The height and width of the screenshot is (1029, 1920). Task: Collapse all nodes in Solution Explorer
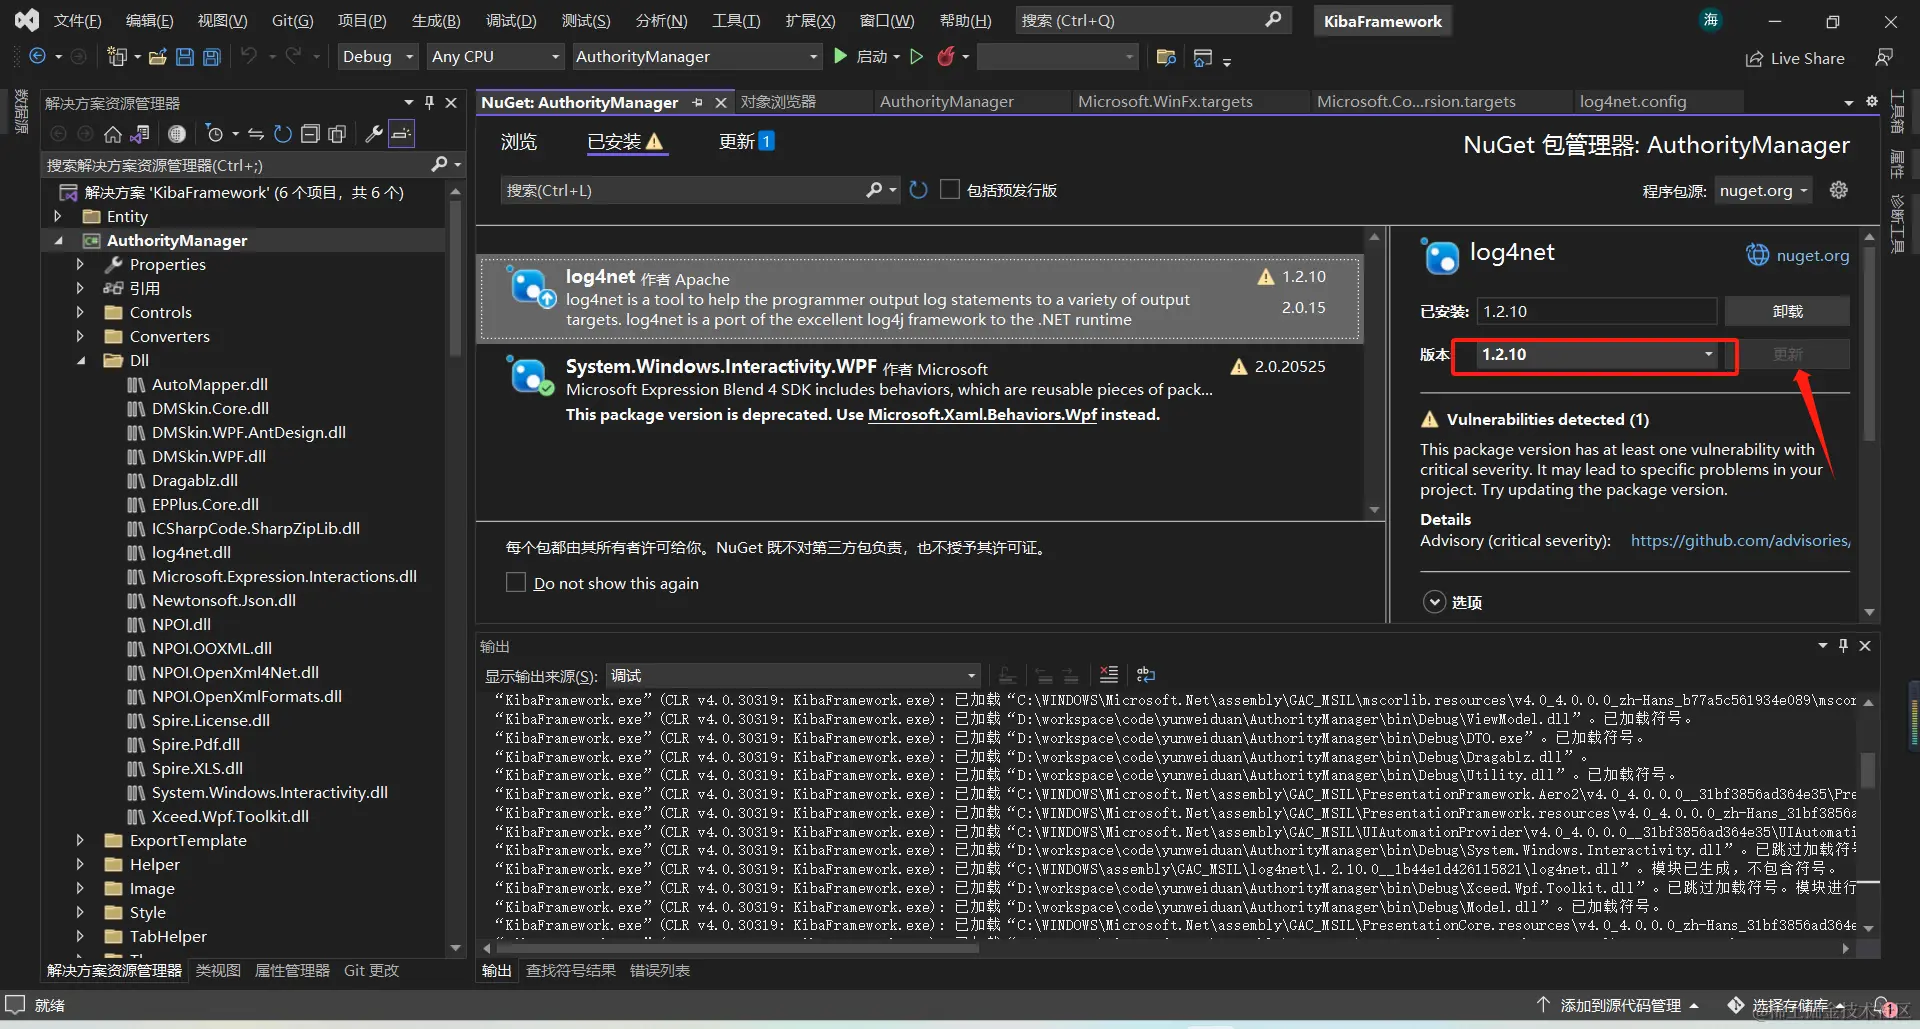coord(310,134)
